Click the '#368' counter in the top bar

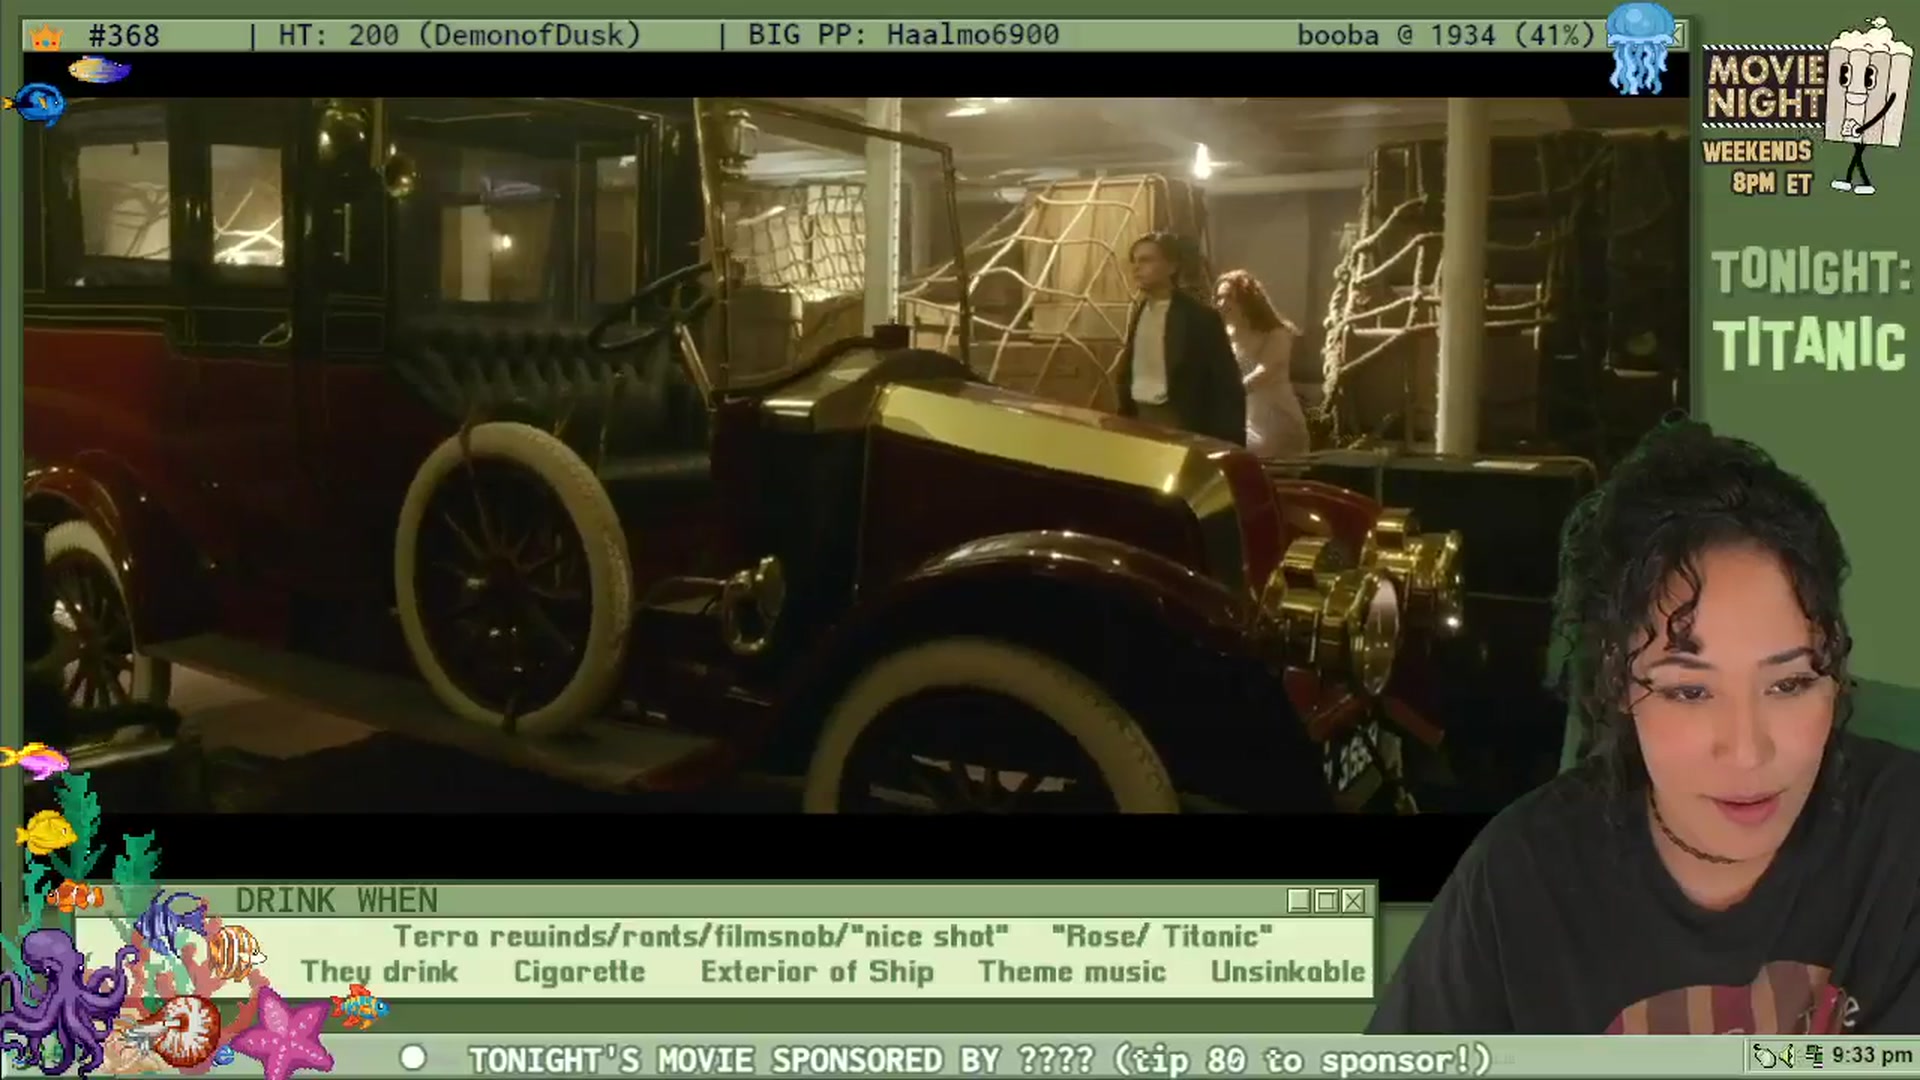pos(124,36)
